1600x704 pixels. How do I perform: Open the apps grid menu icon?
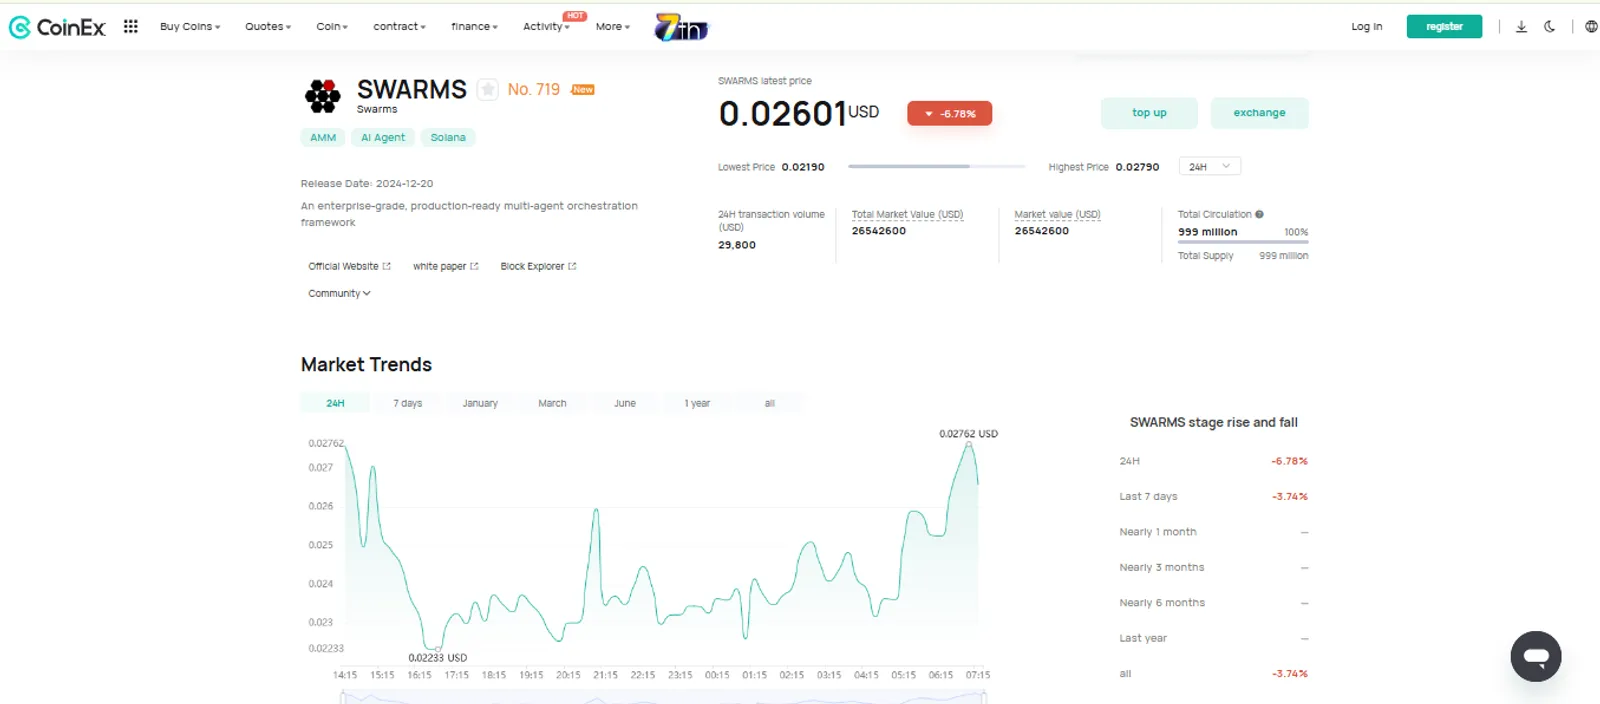pos(130,26)
